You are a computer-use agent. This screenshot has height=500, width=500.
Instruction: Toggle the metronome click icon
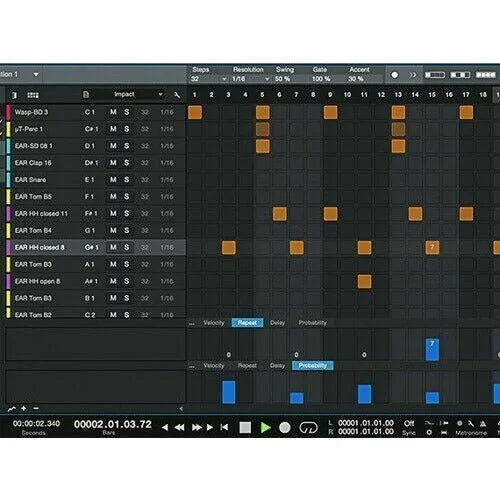[483, 424]
